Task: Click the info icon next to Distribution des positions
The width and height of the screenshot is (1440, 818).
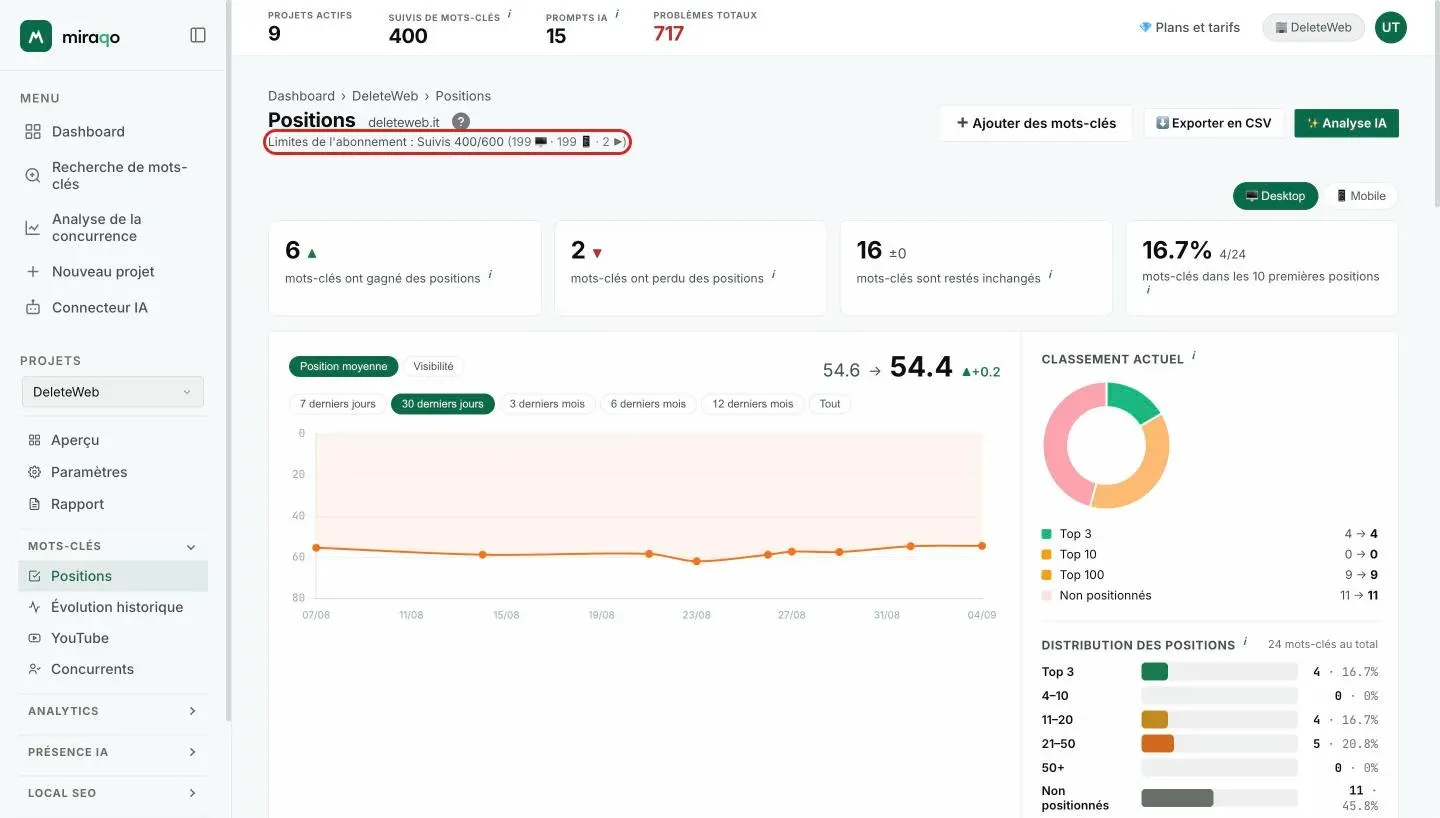Action: (1245, 642)
